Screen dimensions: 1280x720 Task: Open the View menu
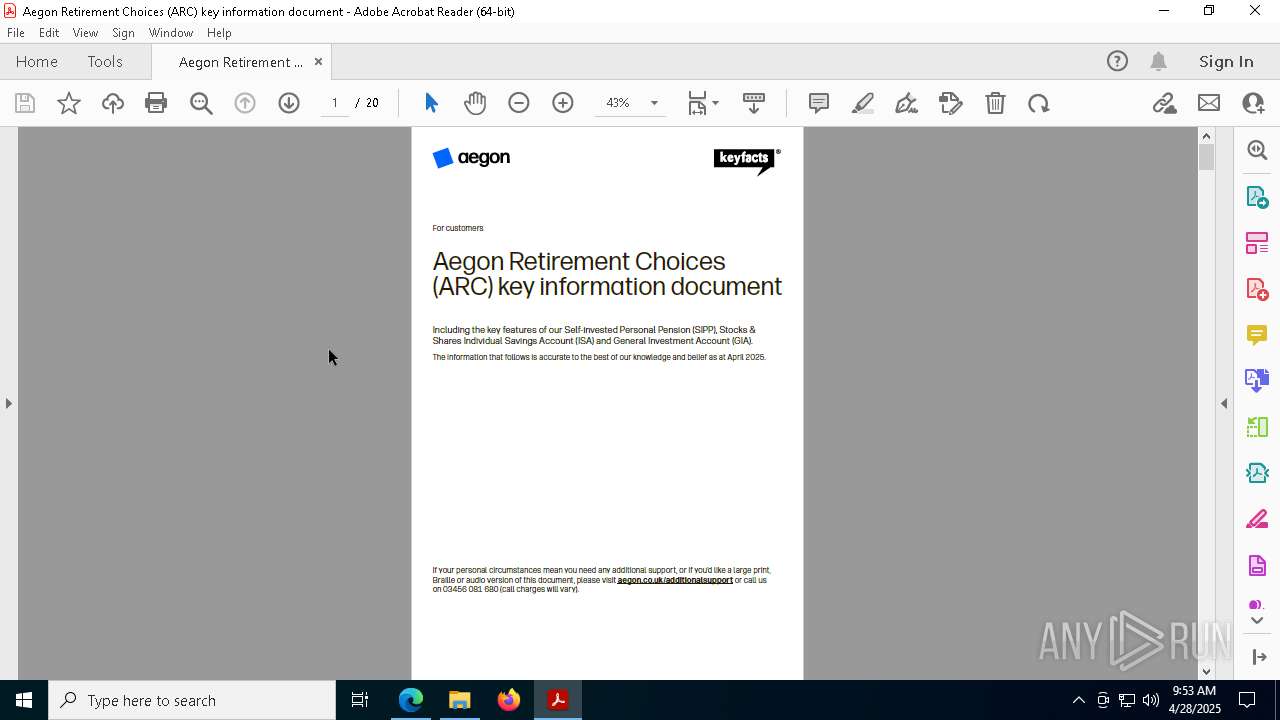coord(85,32)
